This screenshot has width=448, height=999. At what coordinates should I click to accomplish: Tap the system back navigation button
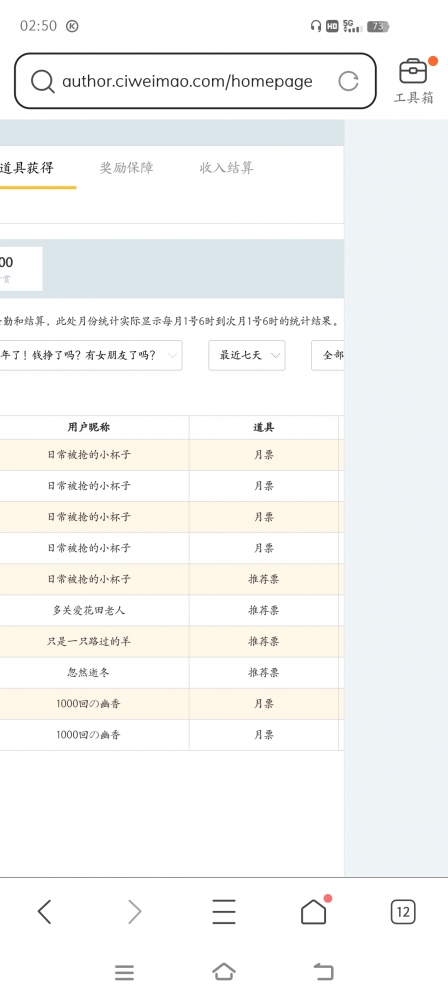pyautogui.click(x=324, y=972)
